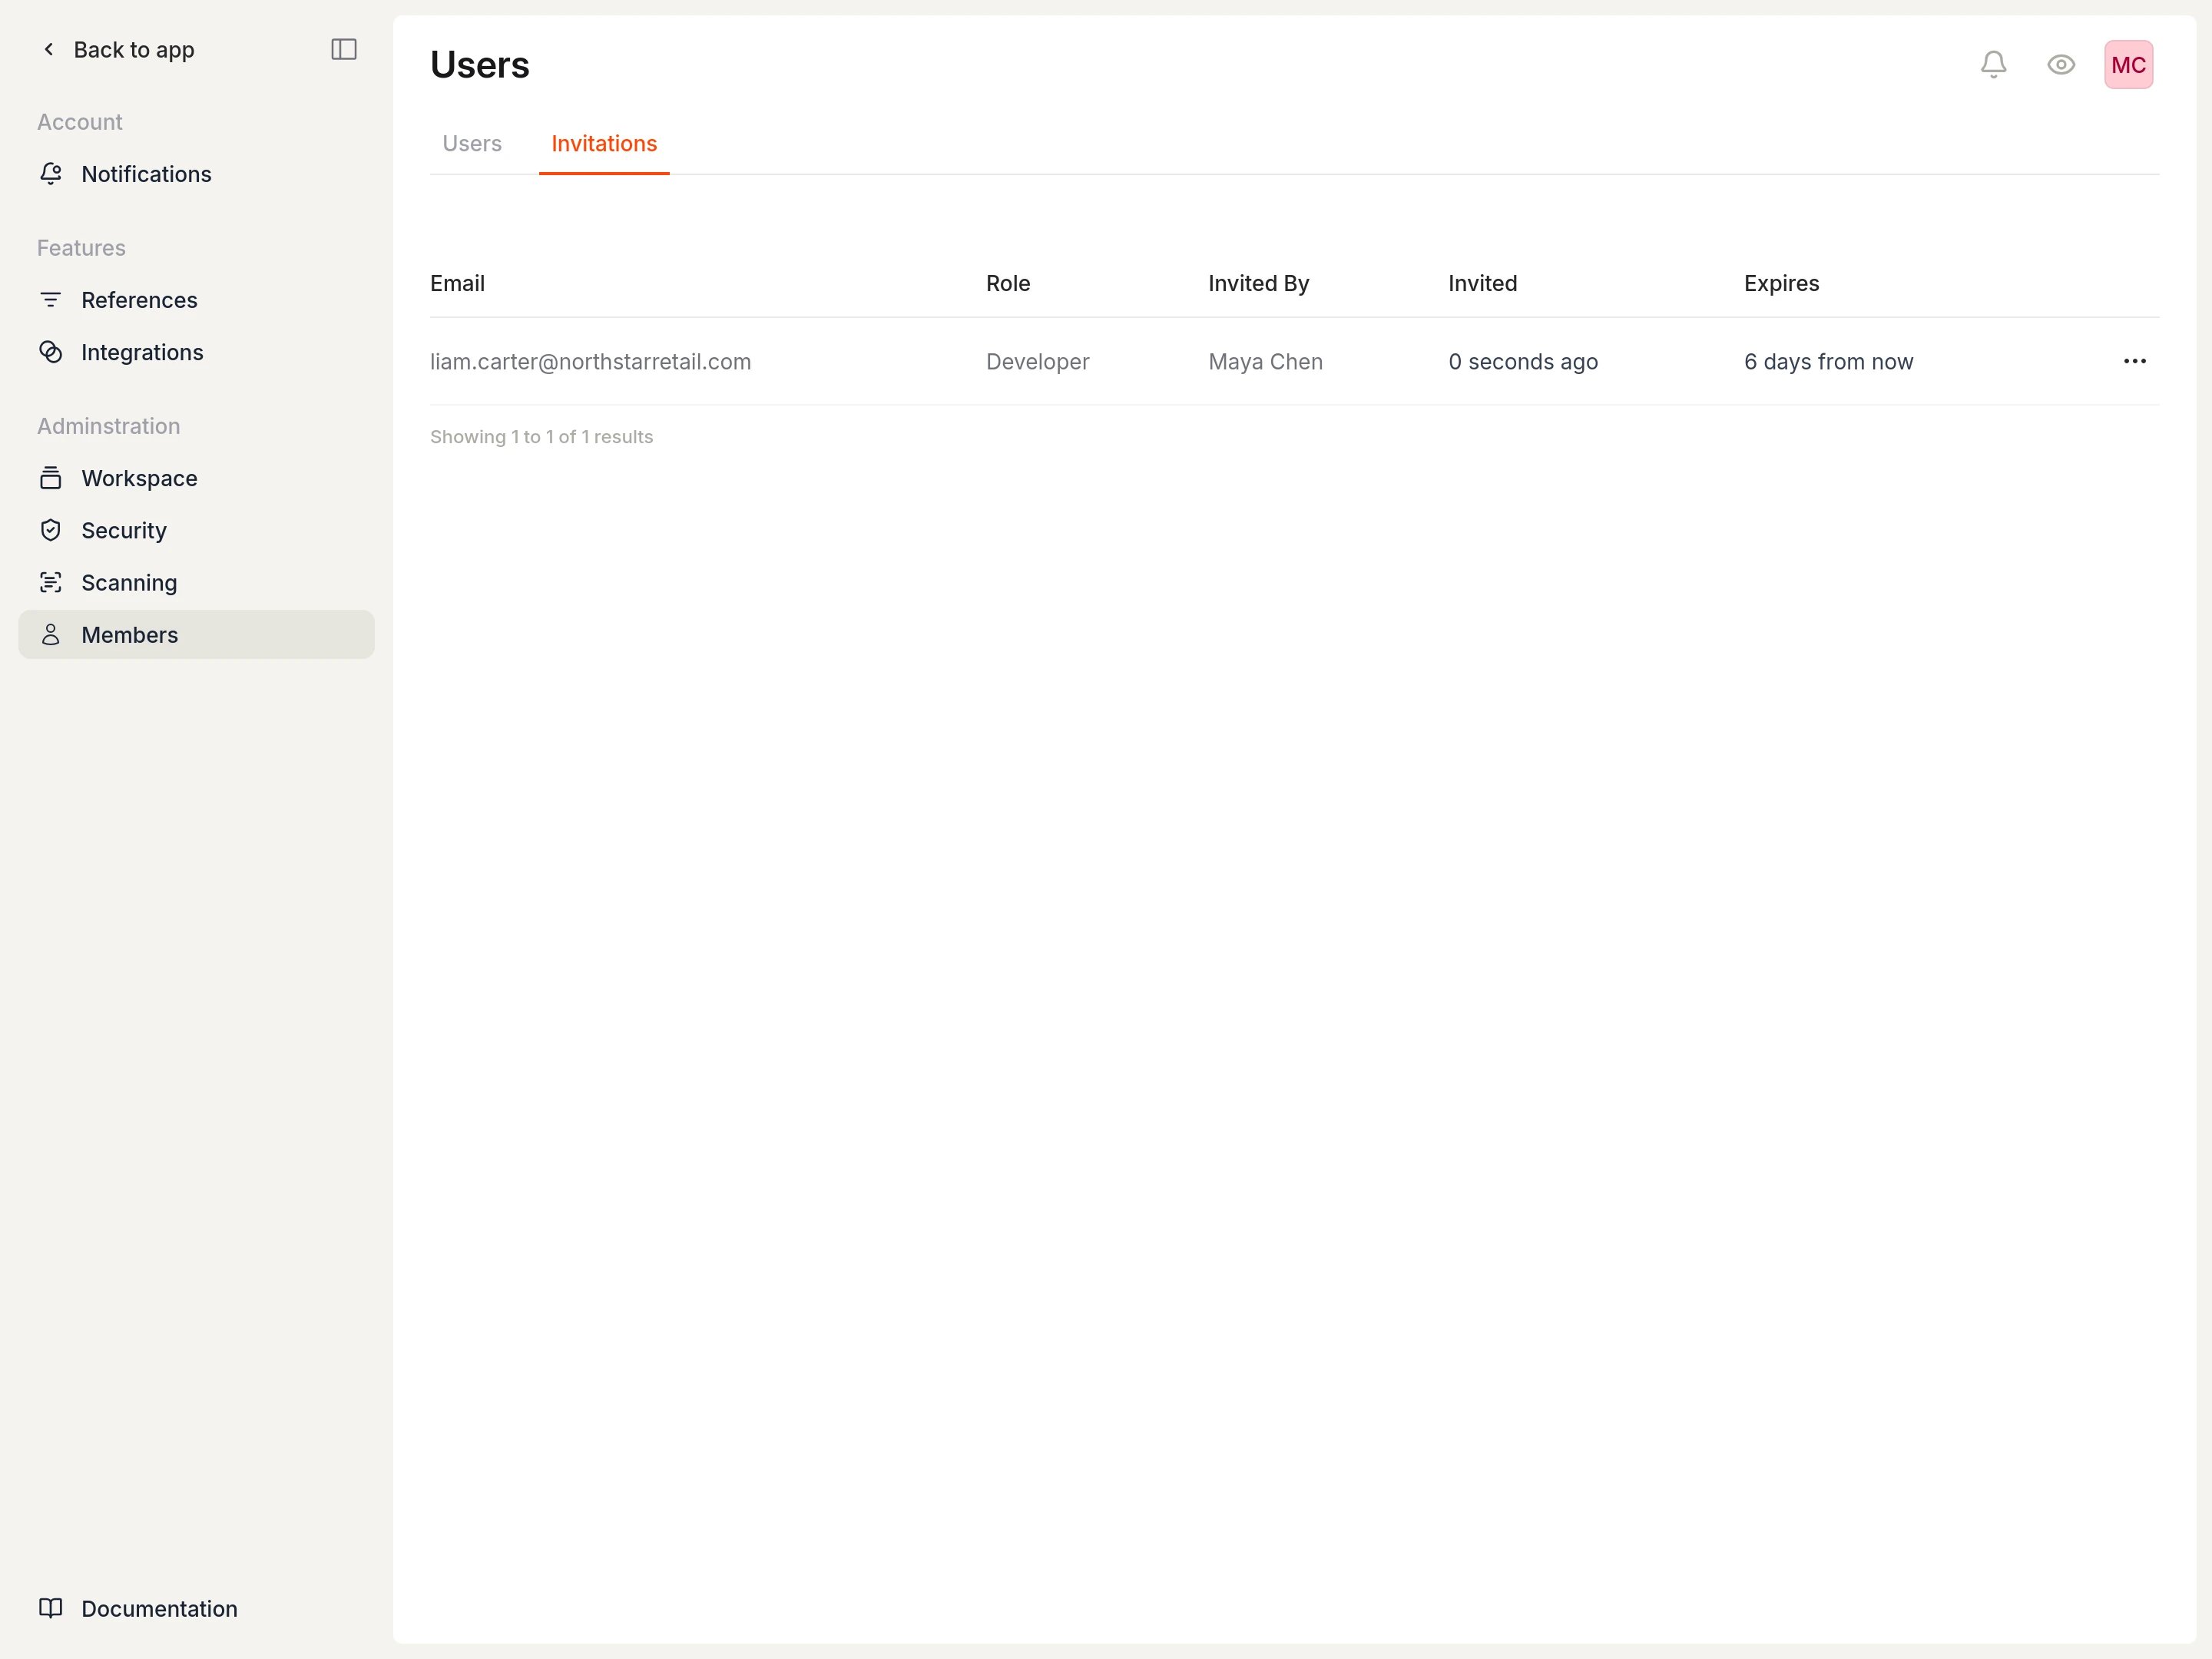Click the Documentation book icon
Viewport: 2212px width, 1659px height.
(x=51, y=1608)
